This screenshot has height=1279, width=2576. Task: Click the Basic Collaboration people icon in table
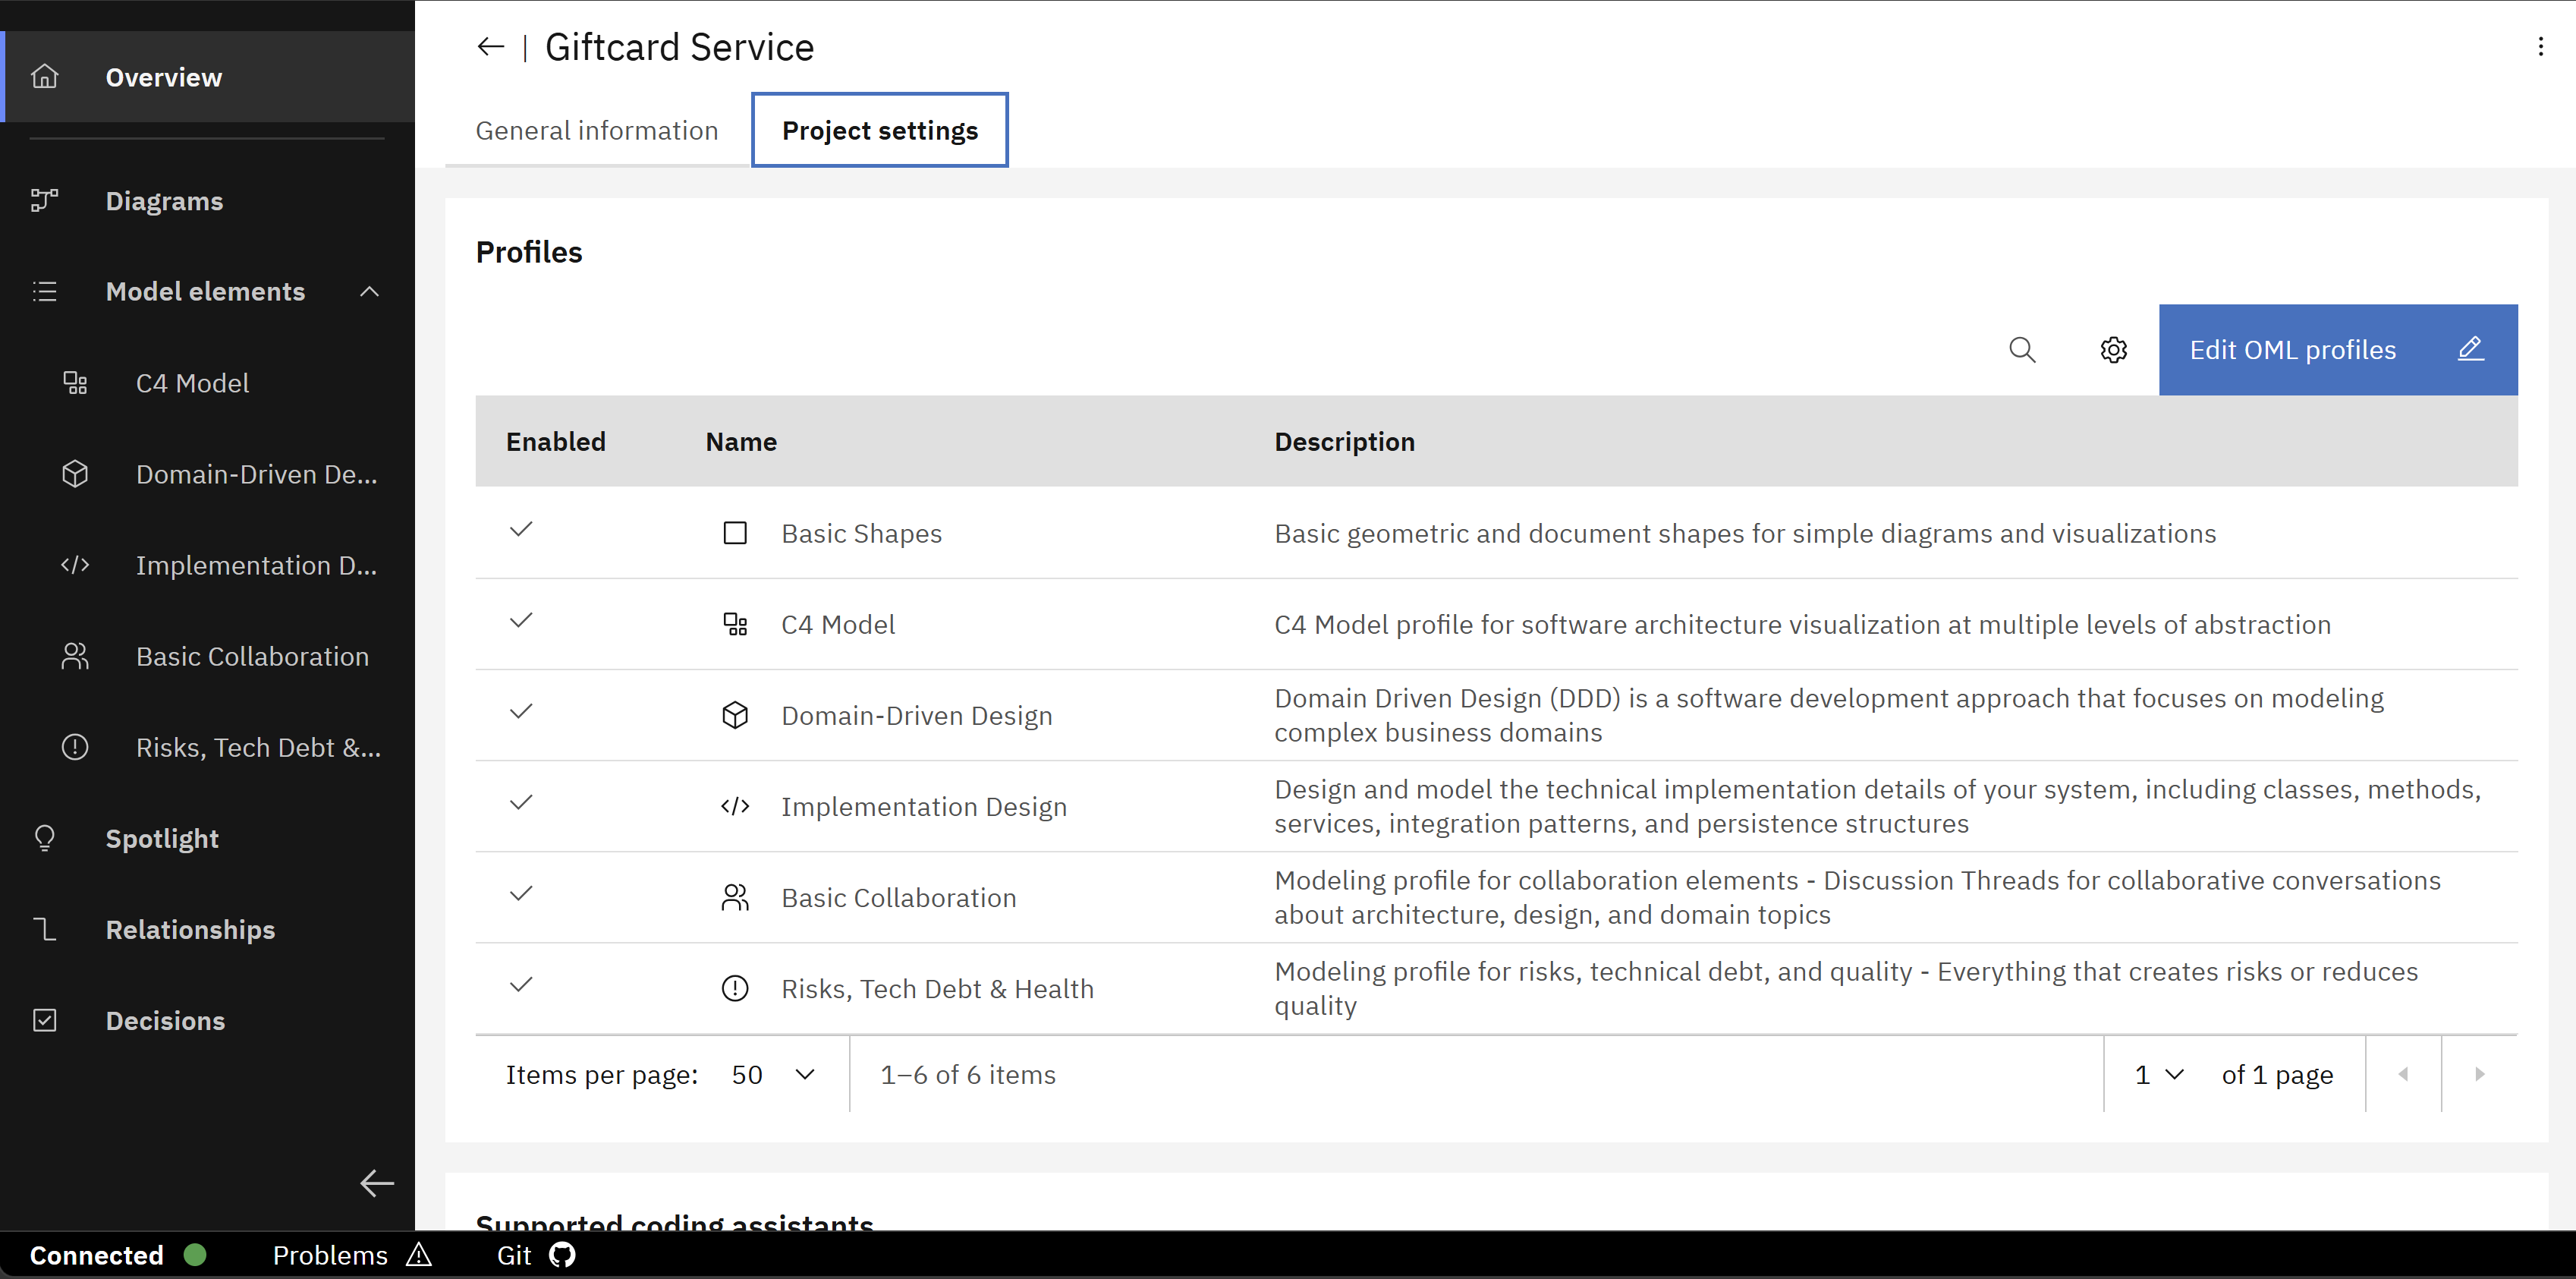coord(735,897)
